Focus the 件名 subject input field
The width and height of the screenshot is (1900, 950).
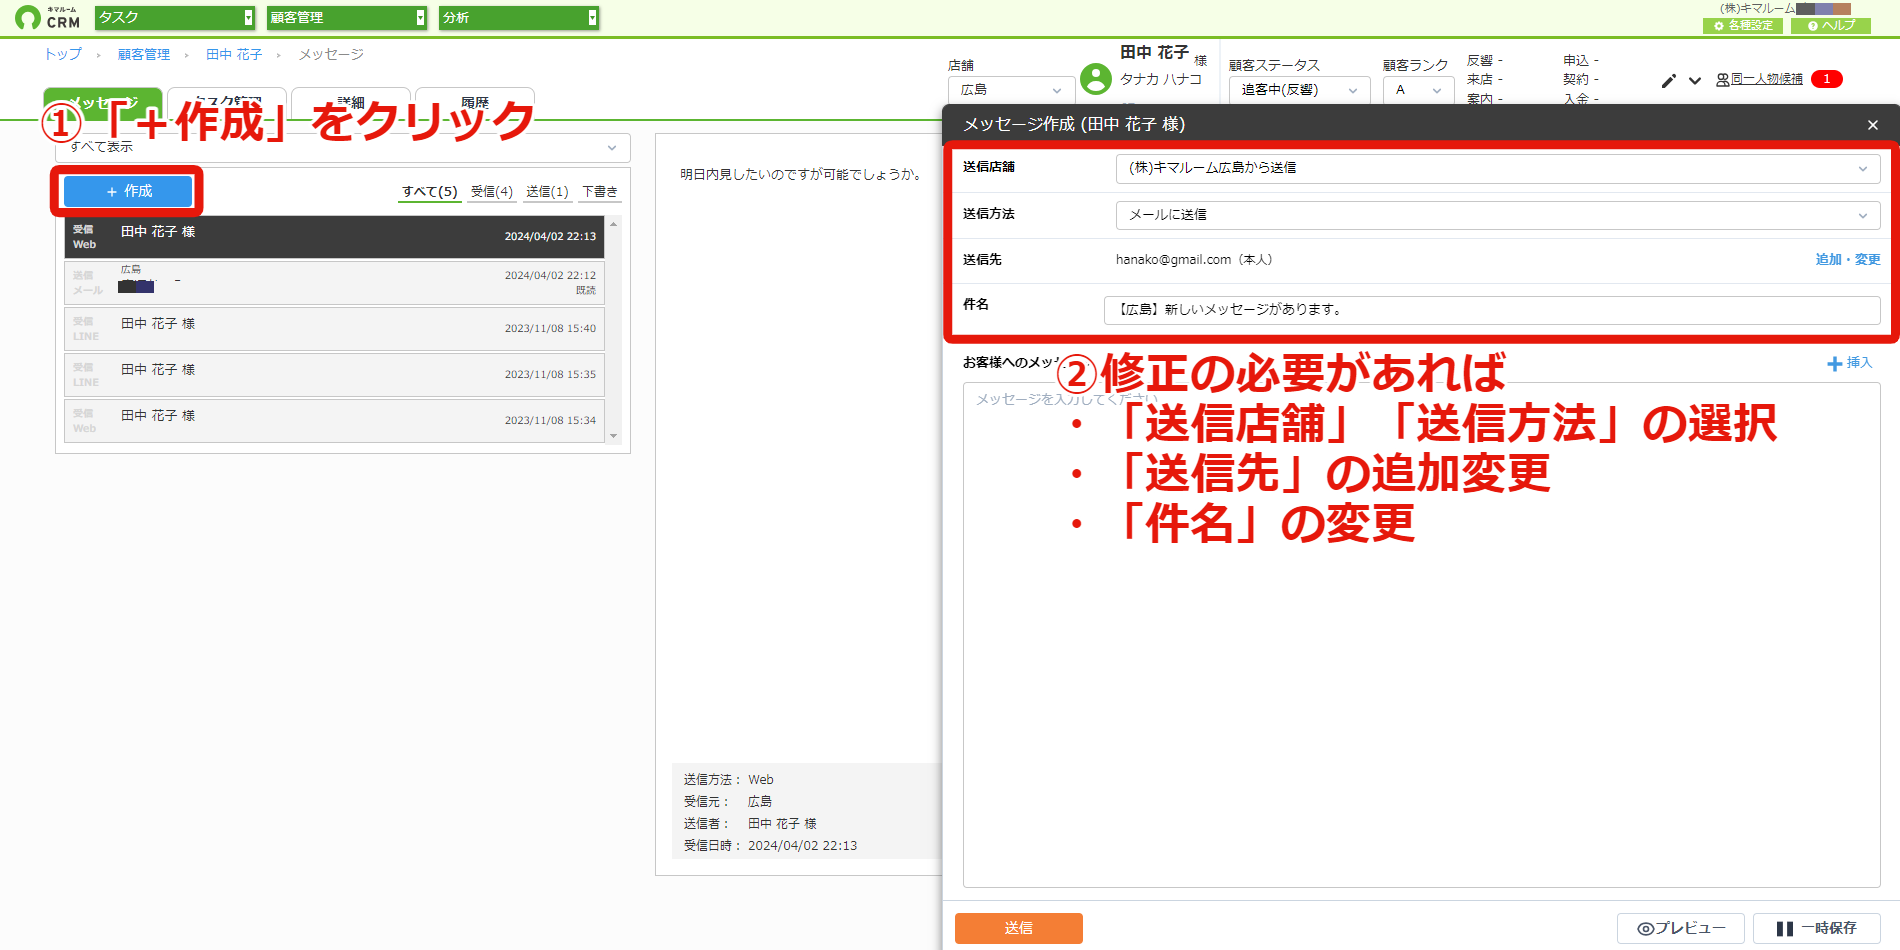click(x=1492, y=310)
